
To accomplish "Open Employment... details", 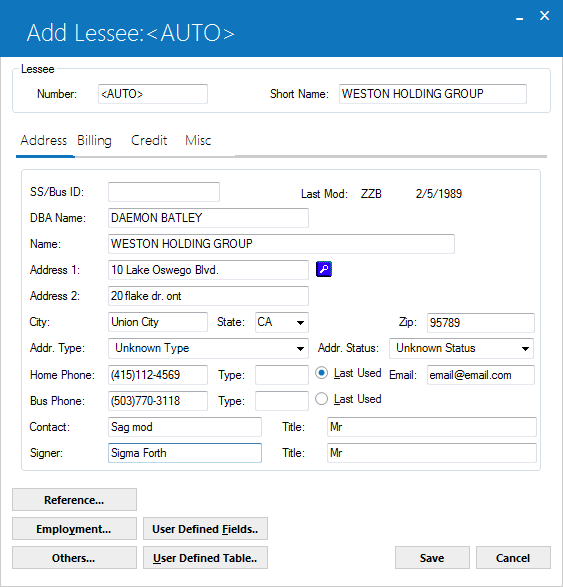I will tap(74, 529).
